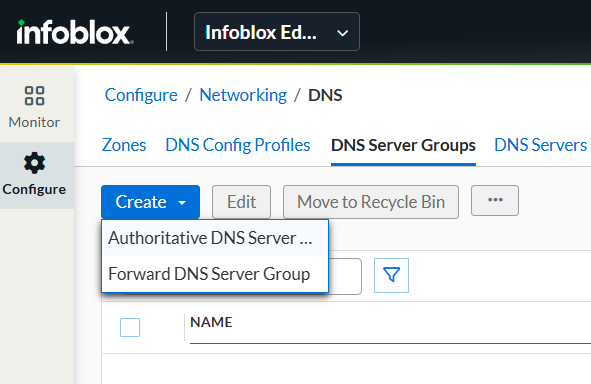591x384 pixels.
Task: Open the DNS Servers tab
Action: tap(540, 145)
